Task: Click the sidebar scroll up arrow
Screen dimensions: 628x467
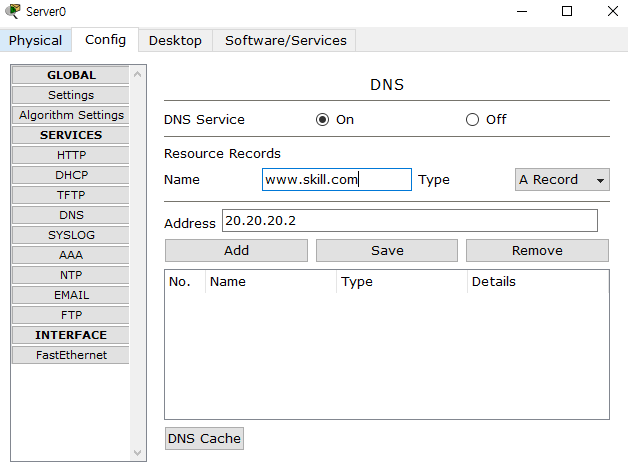Action: click(137, 74)
